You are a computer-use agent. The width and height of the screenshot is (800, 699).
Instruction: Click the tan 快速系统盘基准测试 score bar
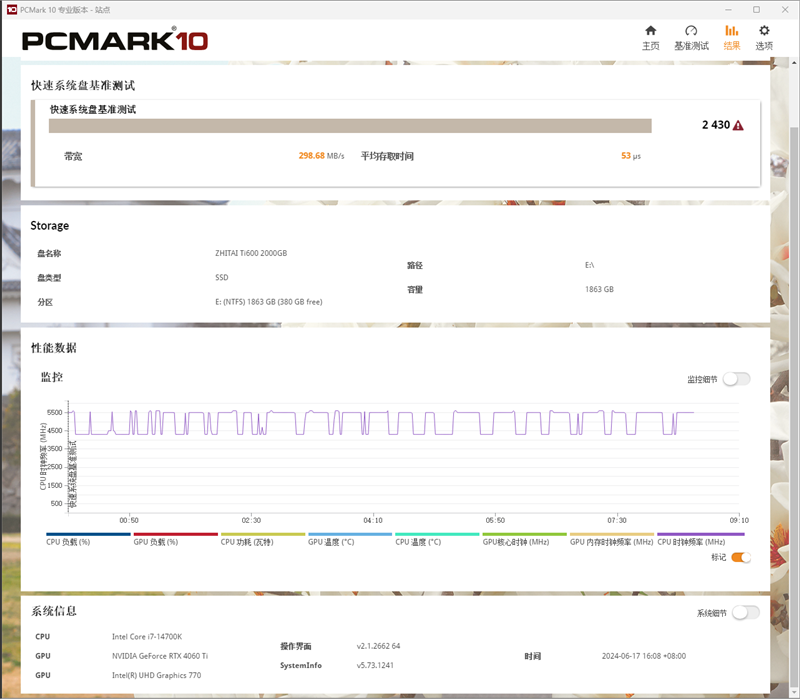click(x=350, y=126)
